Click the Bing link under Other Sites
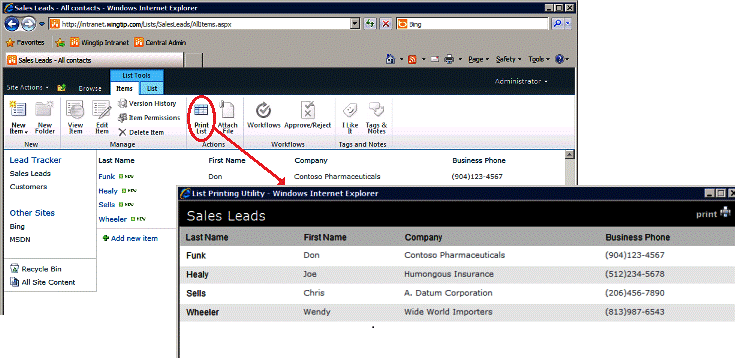Screen dimensions: 735x364 17,226
